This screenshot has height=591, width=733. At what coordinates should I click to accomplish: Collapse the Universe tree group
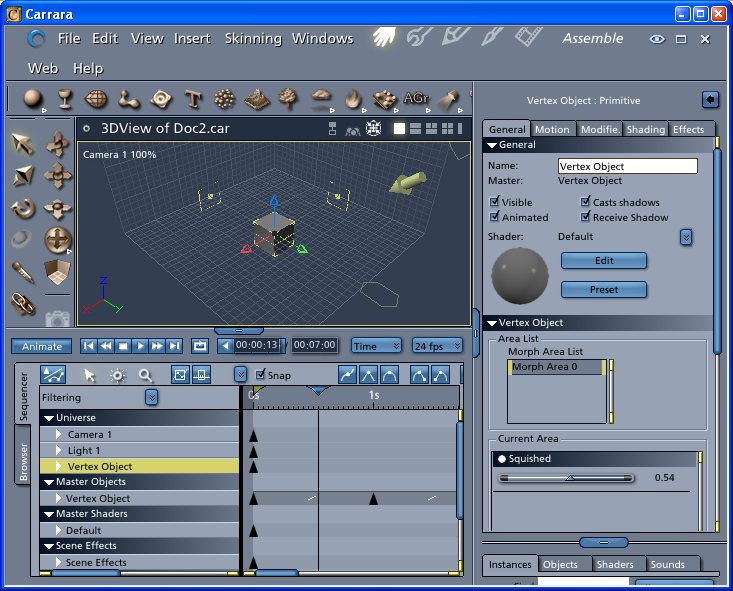coord(49,418)
